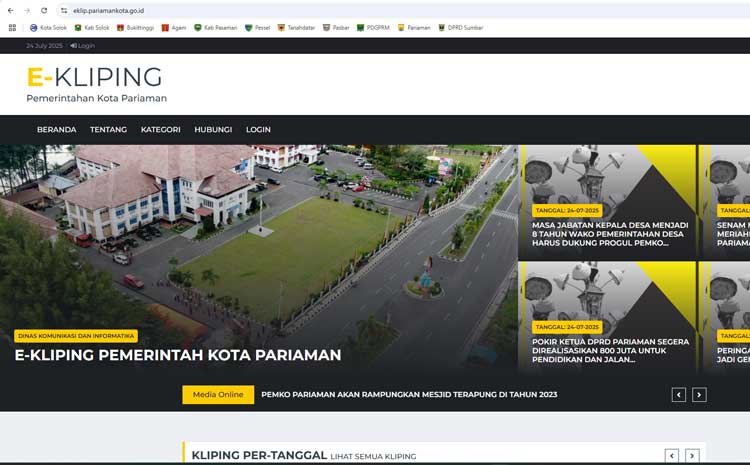Open the Pariaman bookmark

(414, 28)
